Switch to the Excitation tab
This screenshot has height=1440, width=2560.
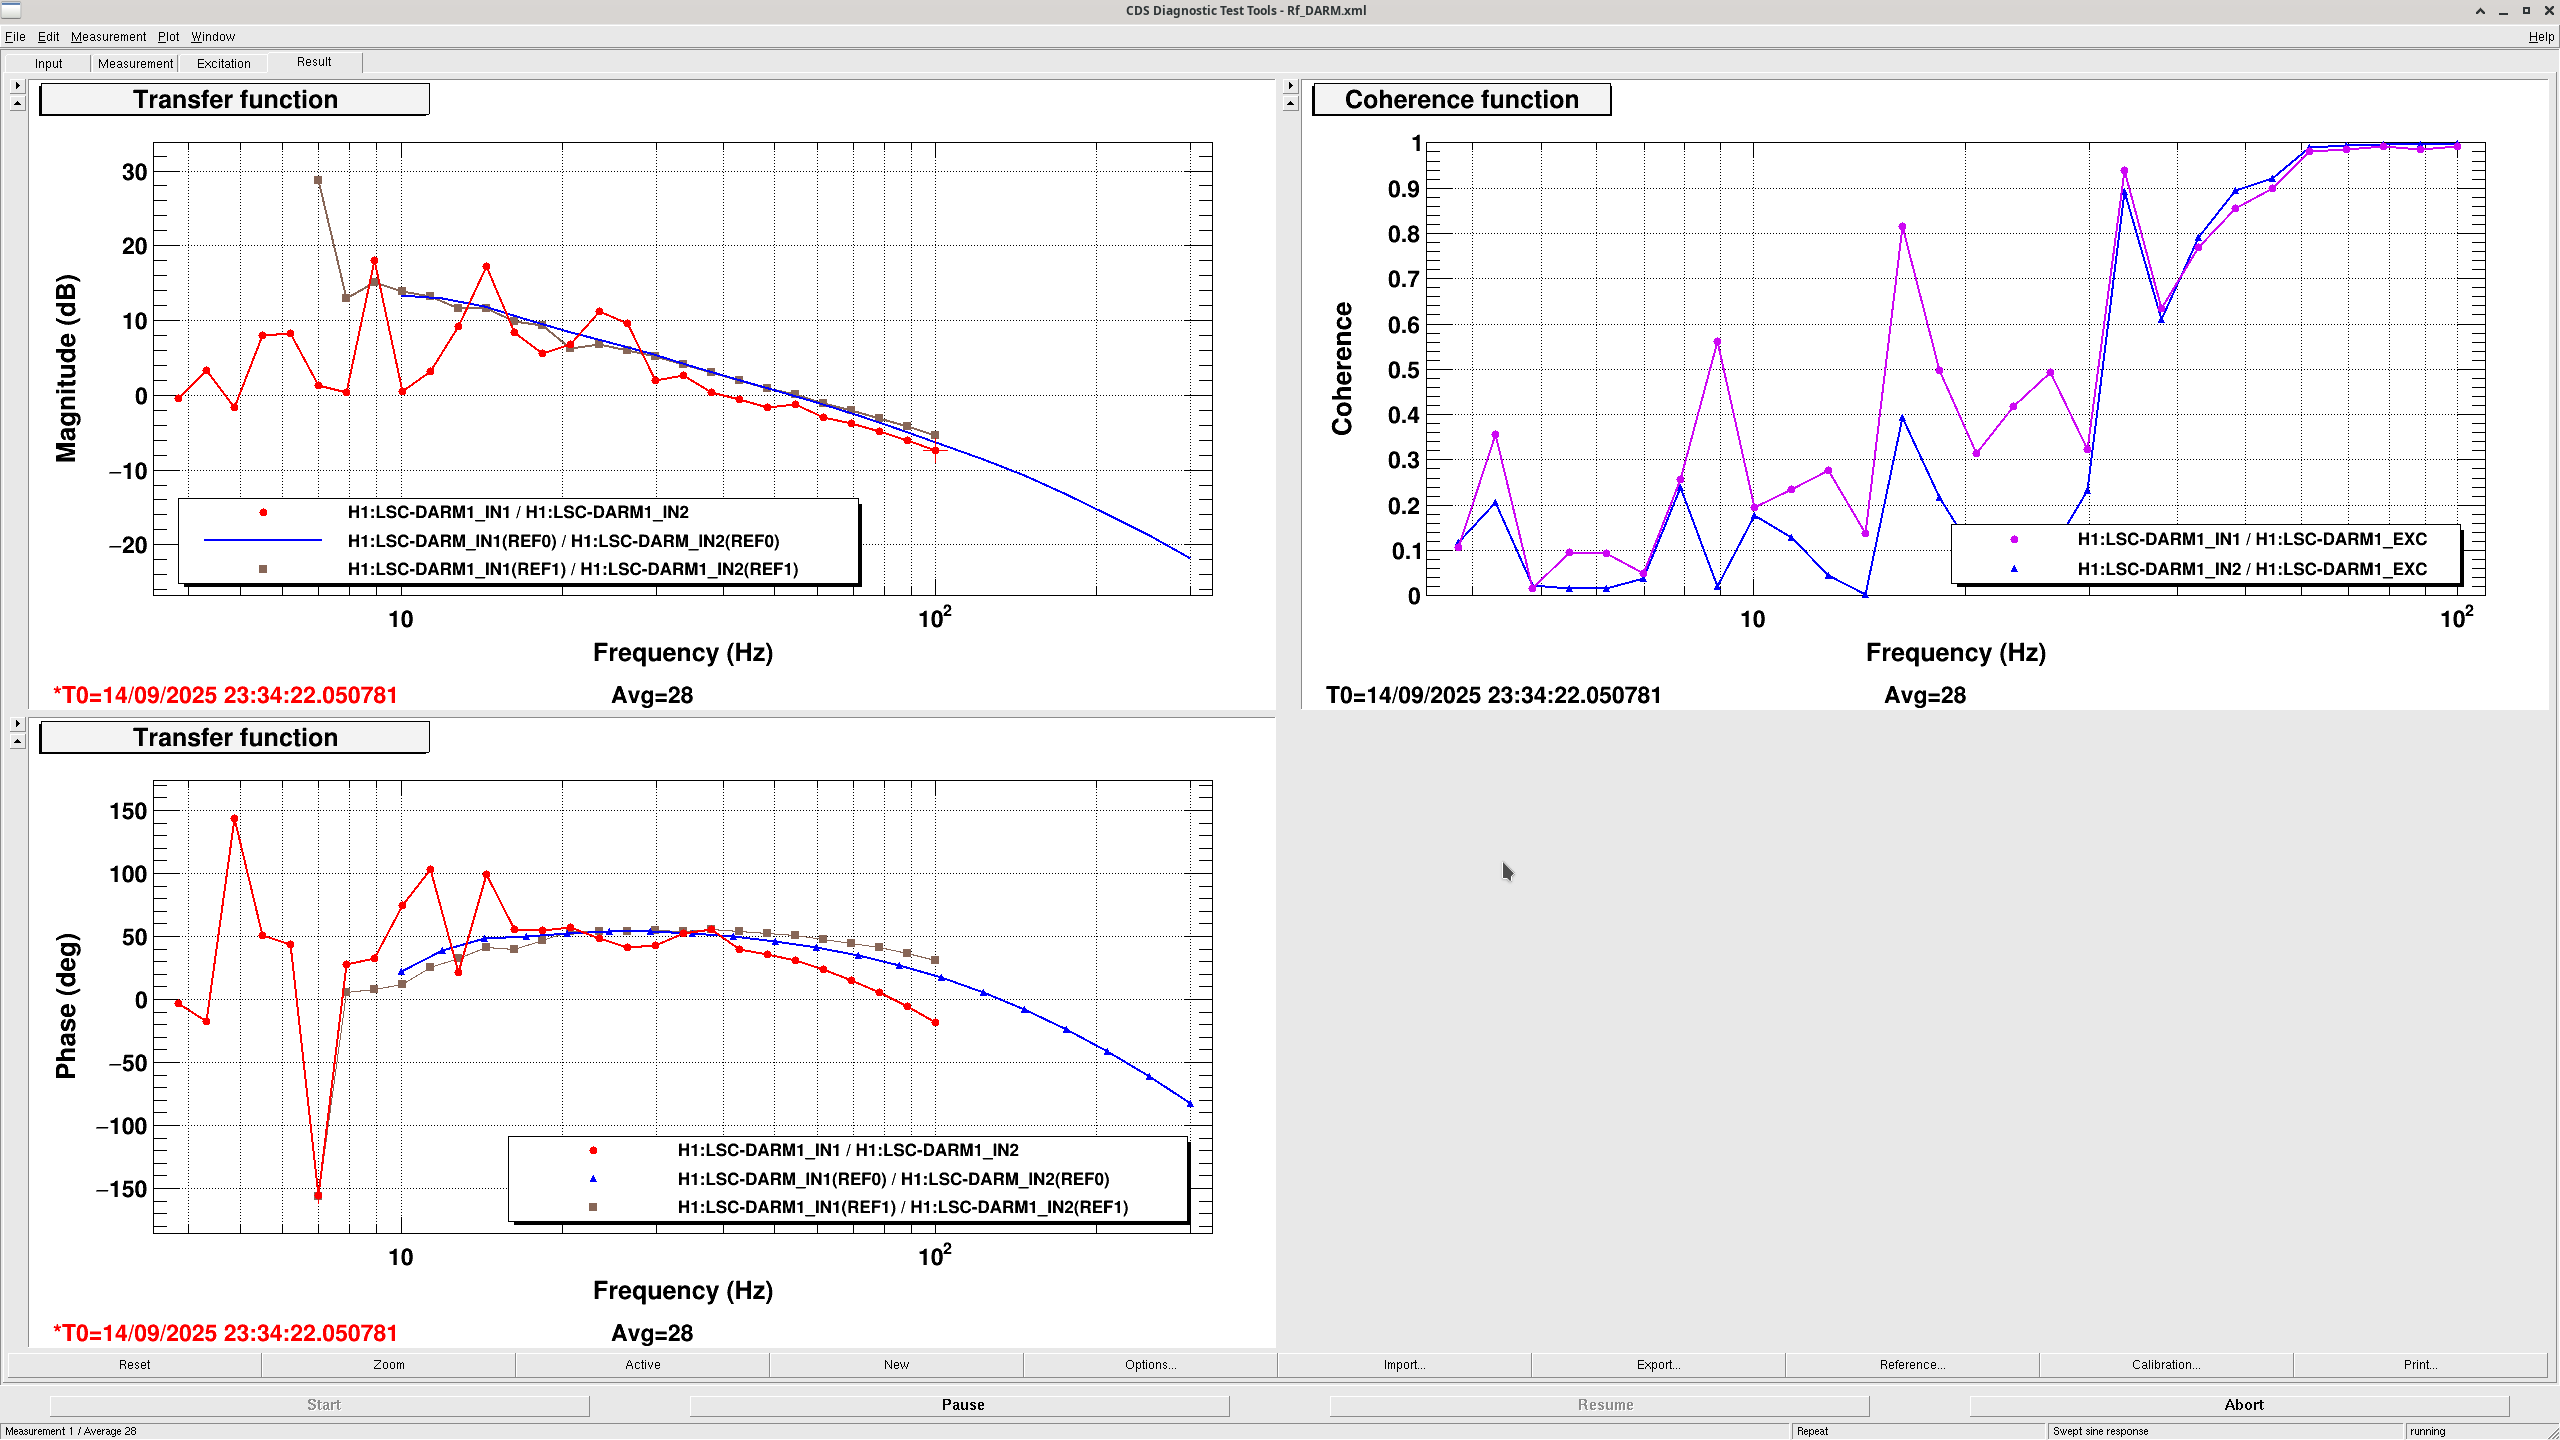pyautogui.click(x=223, y=63)
